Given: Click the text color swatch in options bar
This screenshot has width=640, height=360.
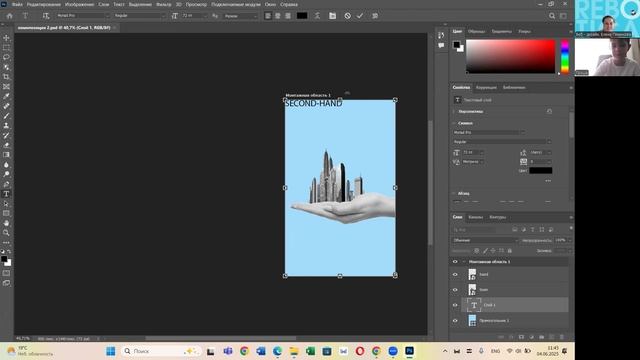Looking at the screenshot, I should click(x=302, y=16).
